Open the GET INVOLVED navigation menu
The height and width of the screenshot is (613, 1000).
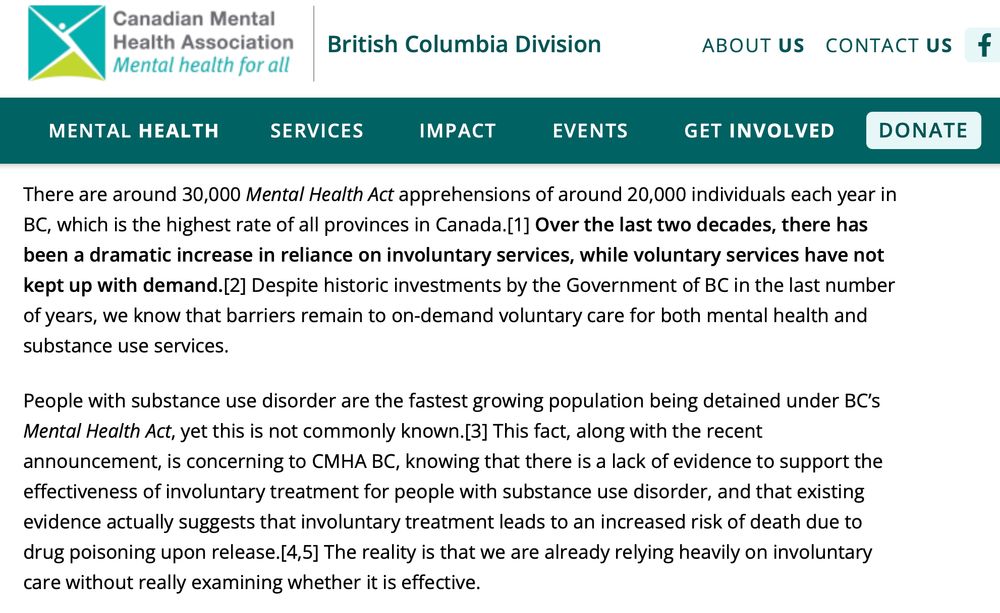[759, 130]
